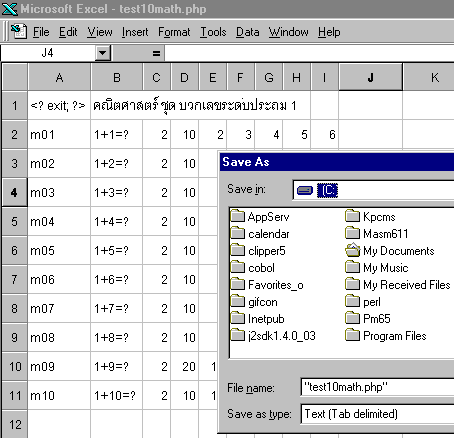Select column J header
This screenshot has height=438, width=454.
(x=371, y=77)
